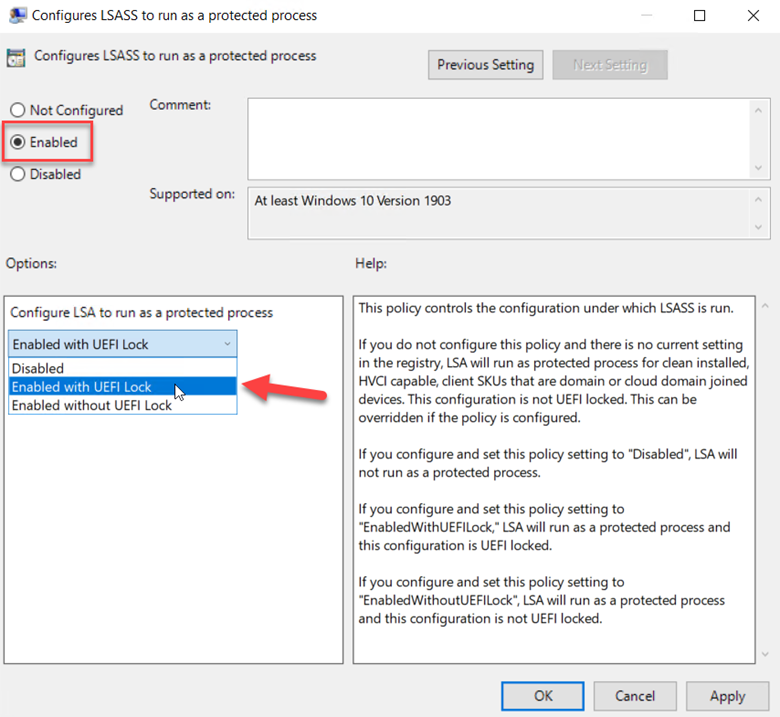Apply the policy changes

point(727,696)
